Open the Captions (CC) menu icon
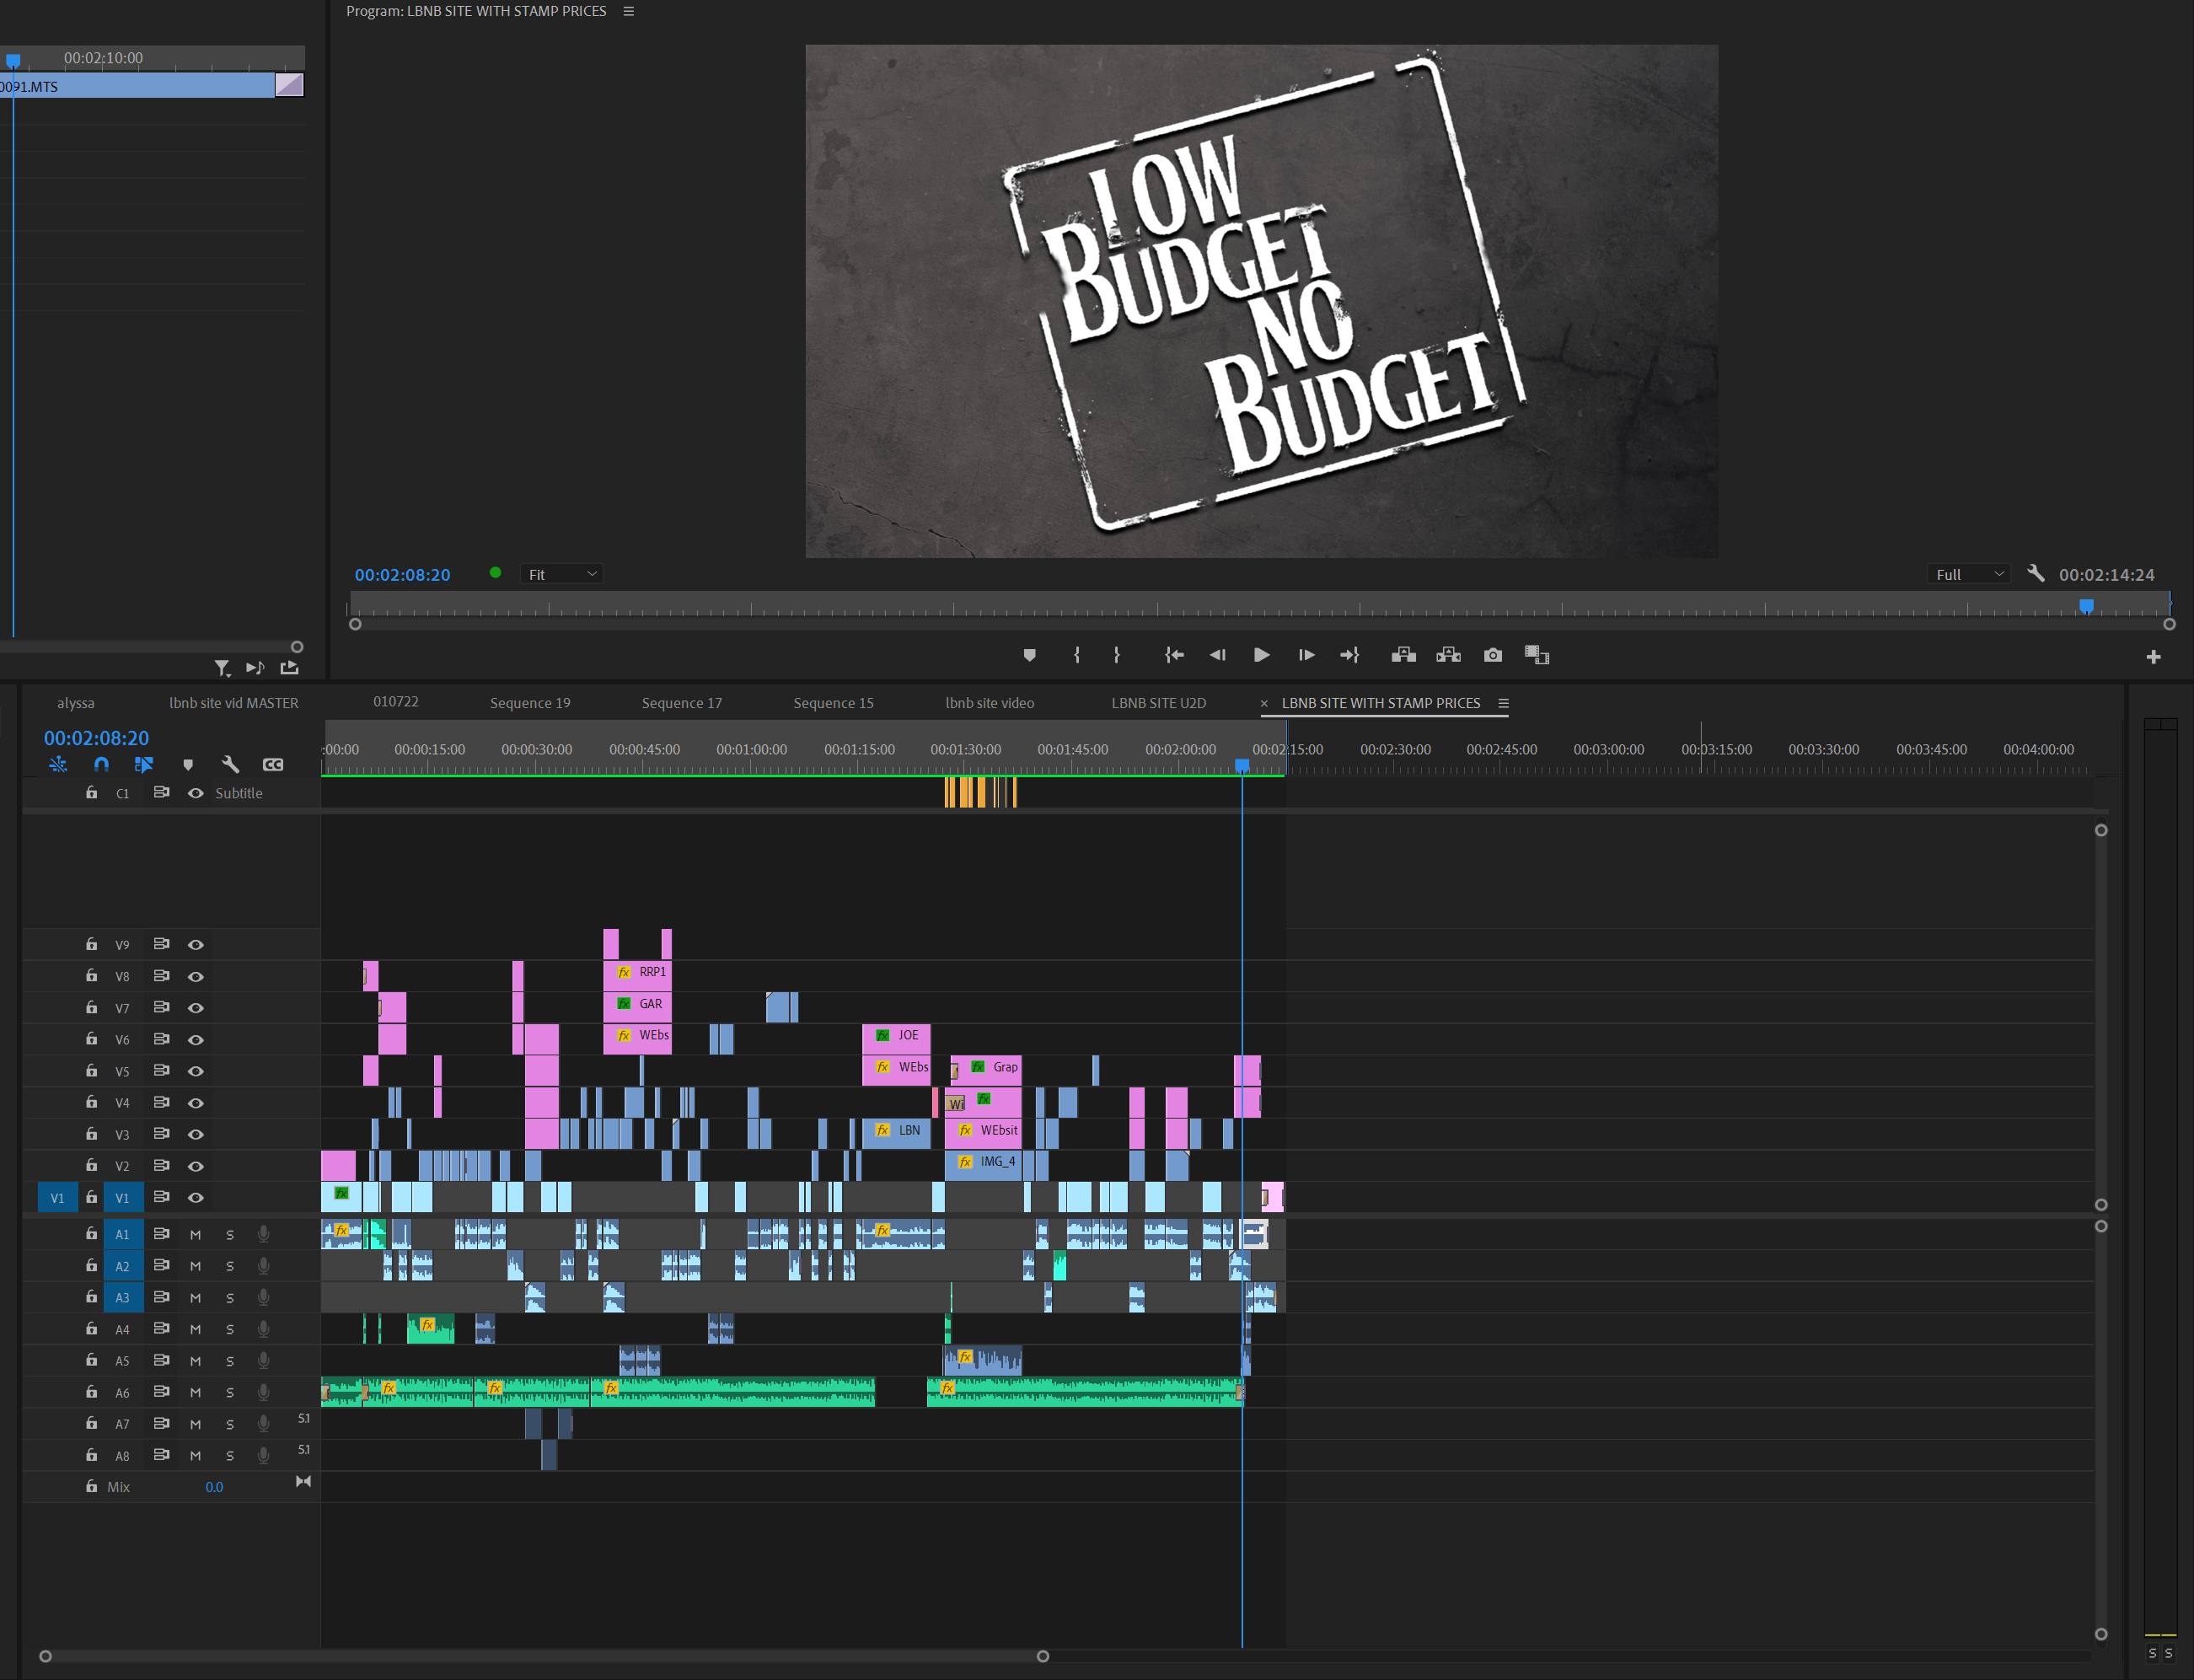The image size is (2194, 1680). click(x=272, y=764)
